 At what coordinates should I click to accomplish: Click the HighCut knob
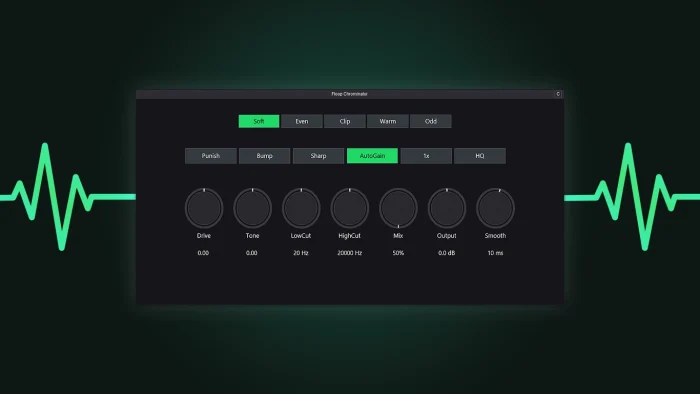pos(350,208)
